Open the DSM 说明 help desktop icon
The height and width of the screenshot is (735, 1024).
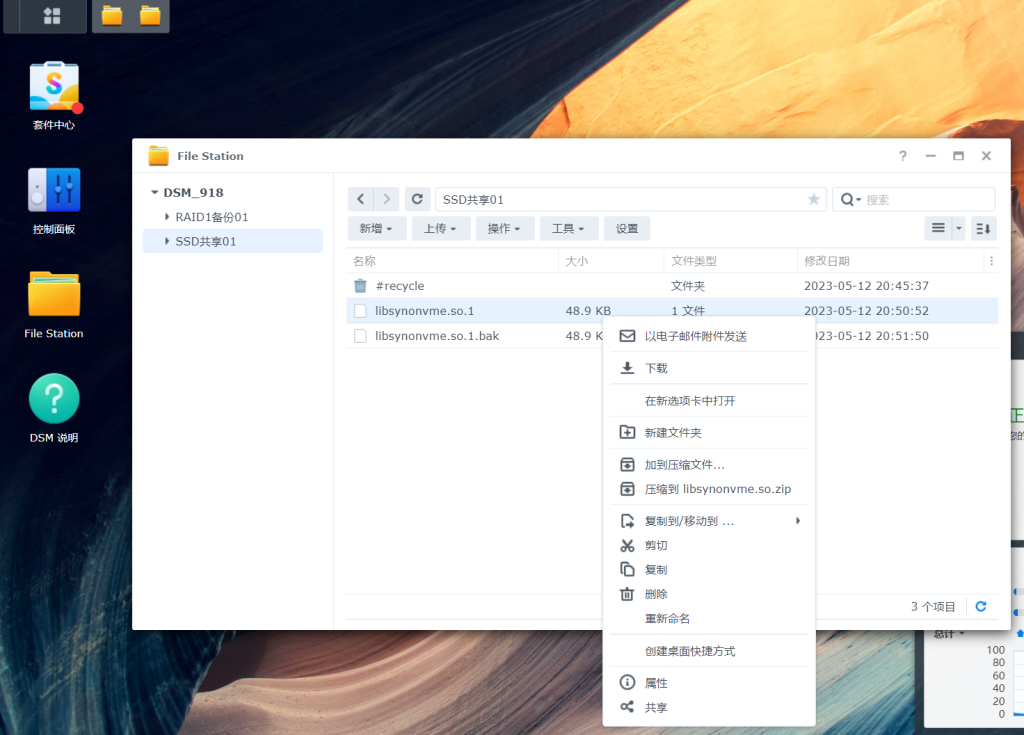54,399
